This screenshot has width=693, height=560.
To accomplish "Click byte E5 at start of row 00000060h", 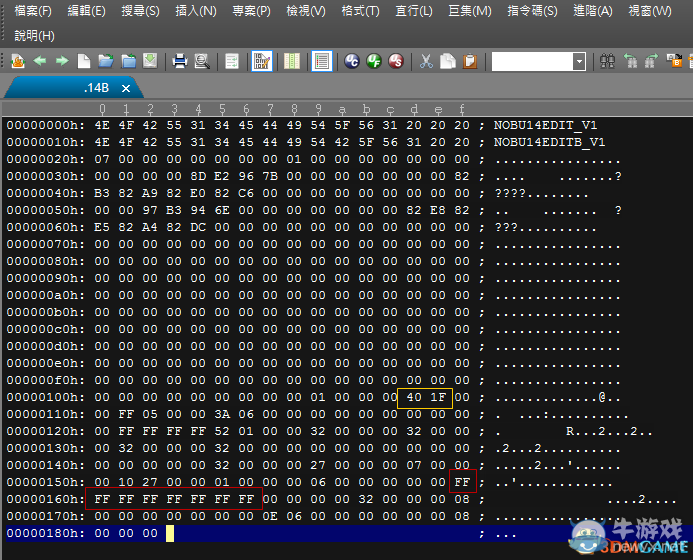I will pyautogui.click(x=102, y=227).
